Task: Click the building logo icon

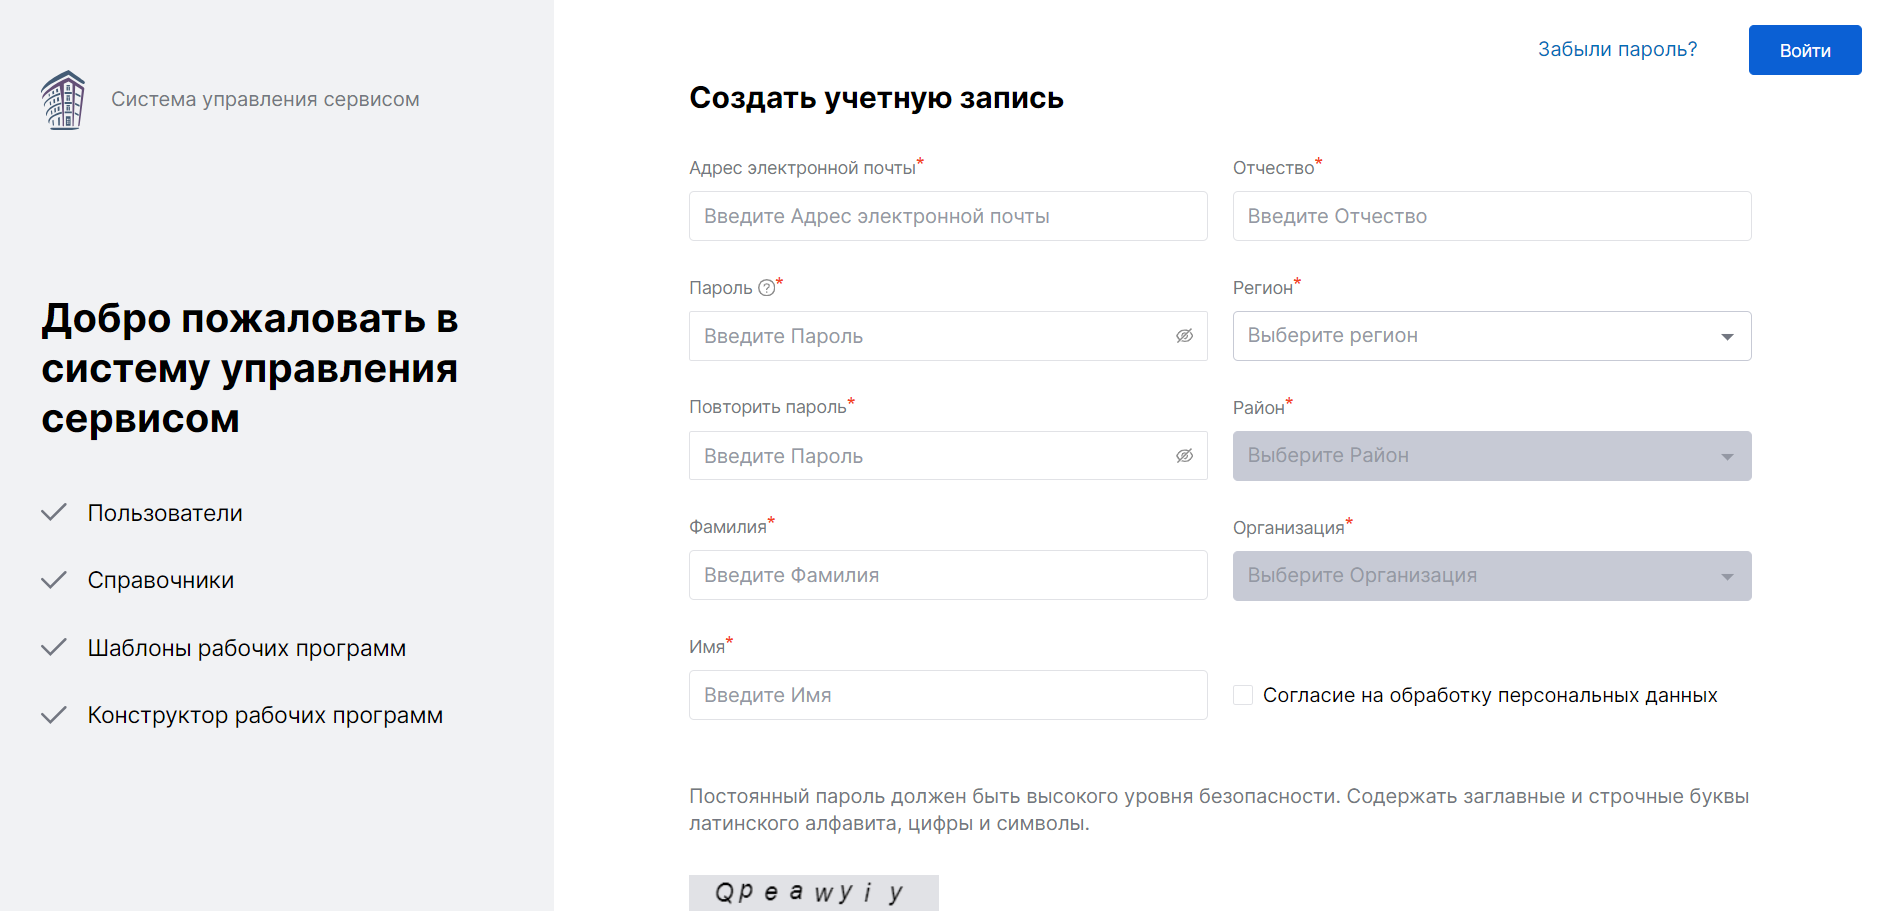Action: coord(63,100)
